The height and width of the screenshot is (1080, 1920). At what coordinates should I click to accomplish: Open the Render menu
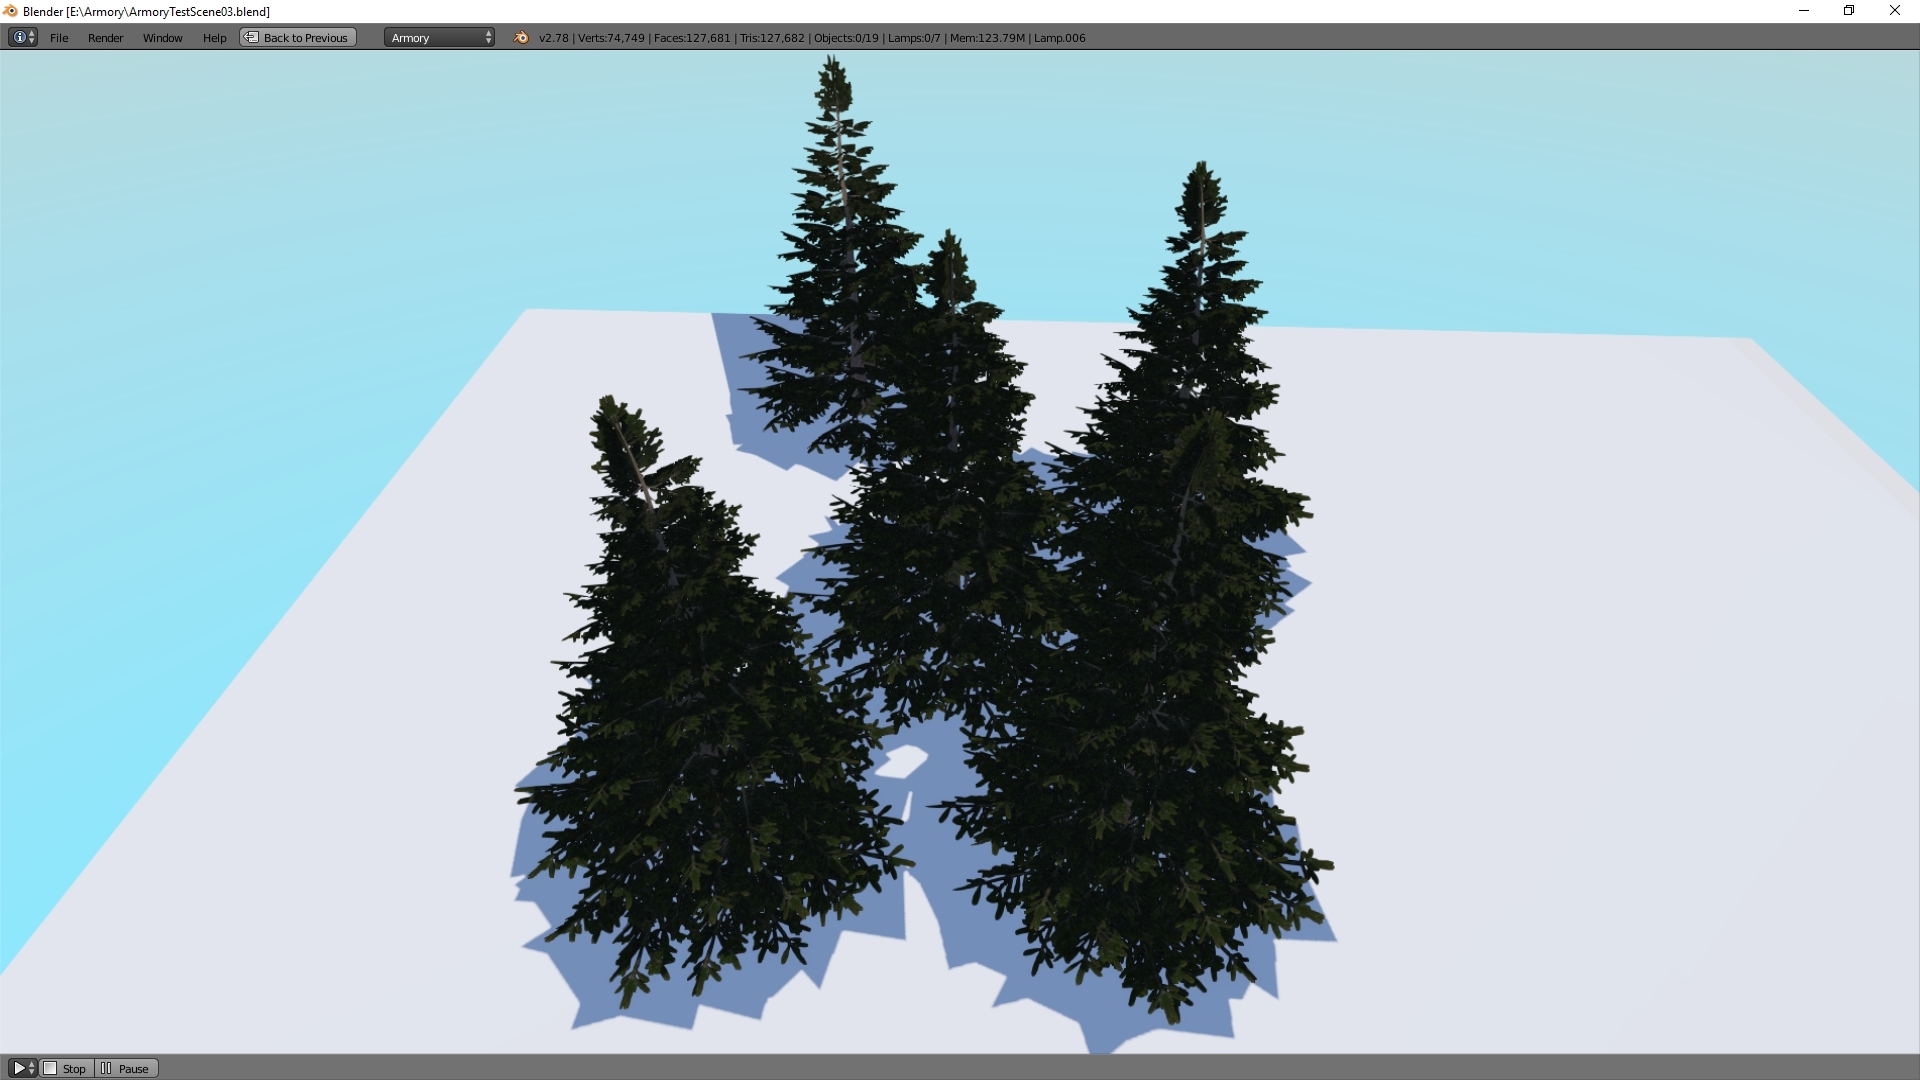[x=105, y=38]
